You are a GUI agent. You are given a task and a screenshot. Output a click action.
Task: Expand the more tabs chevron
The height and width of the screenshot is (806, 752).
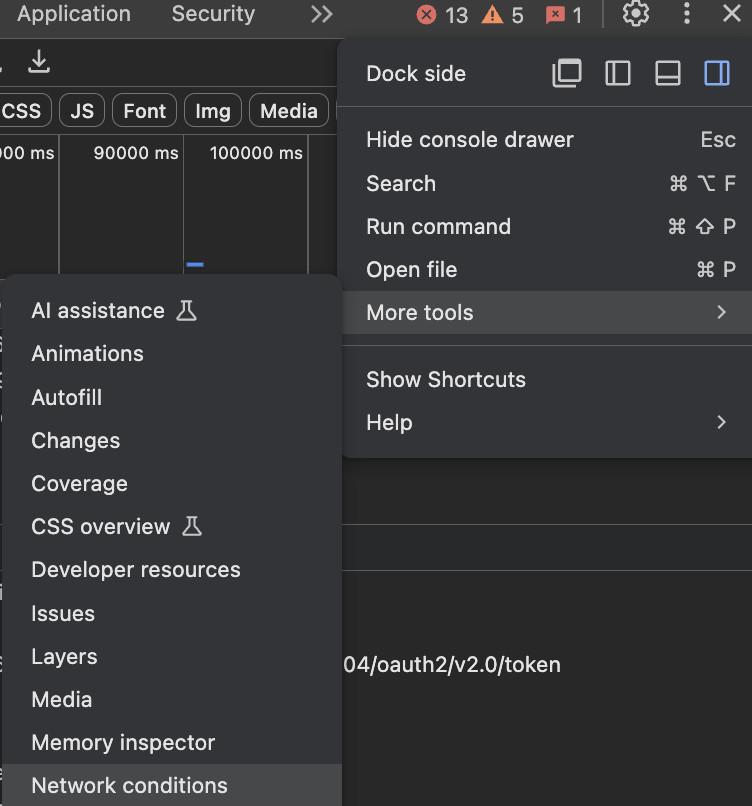point(321,14)
